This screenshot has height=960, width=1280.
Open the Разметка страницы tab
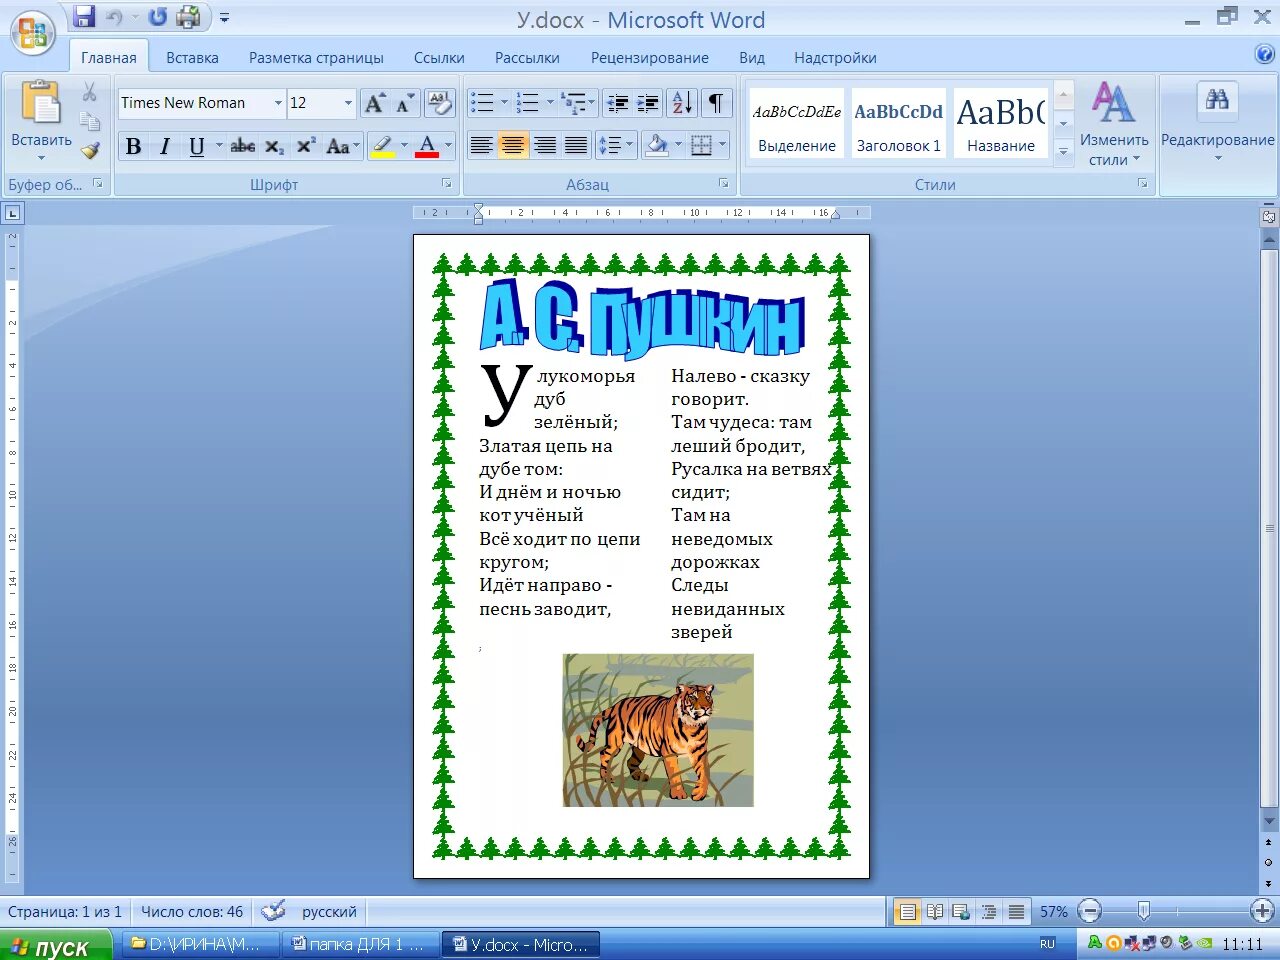316,58
